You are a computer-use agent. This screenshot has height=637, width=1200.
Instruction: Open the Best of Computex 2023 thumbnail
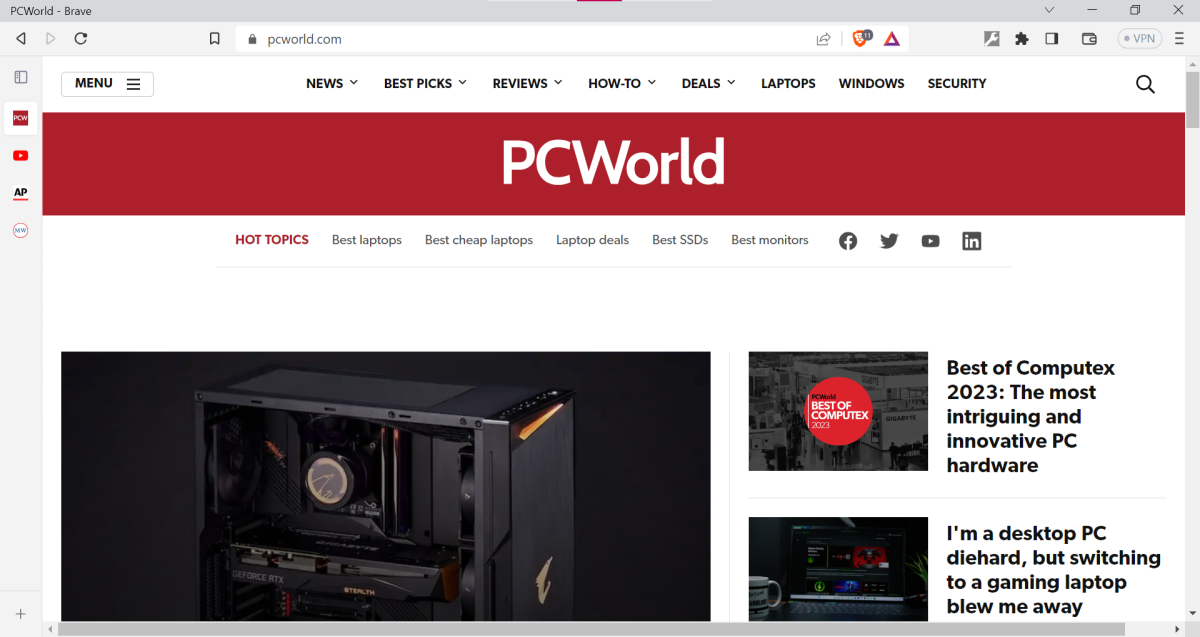(x=838, y=411)
